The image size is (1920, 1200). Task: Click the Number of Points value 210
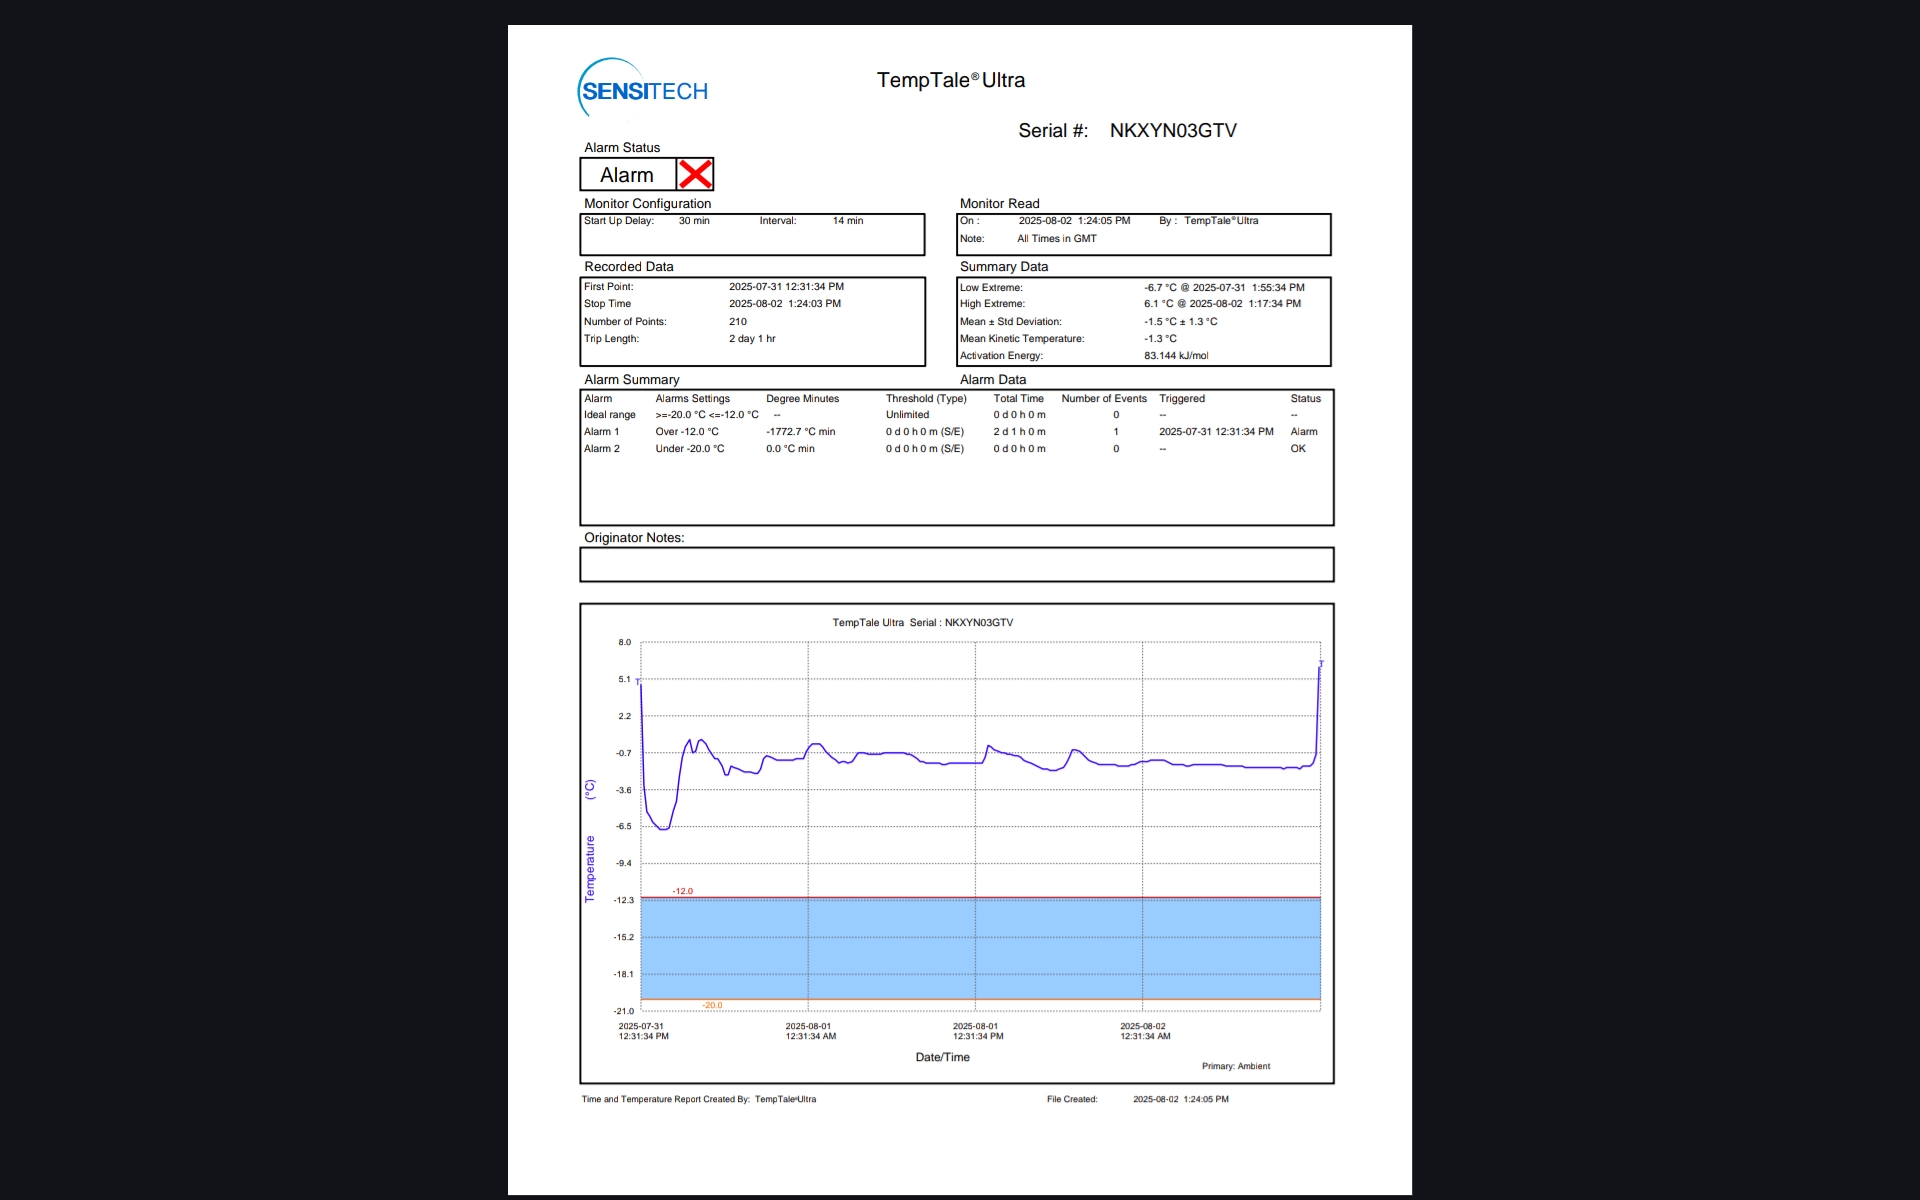coord(738,322)
